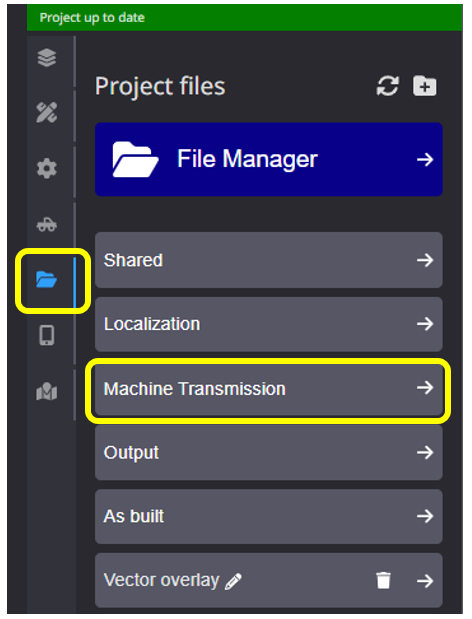Screen dimensions: 472x619
Task: Click the File Manager arrow
Action: click(425, 159)
